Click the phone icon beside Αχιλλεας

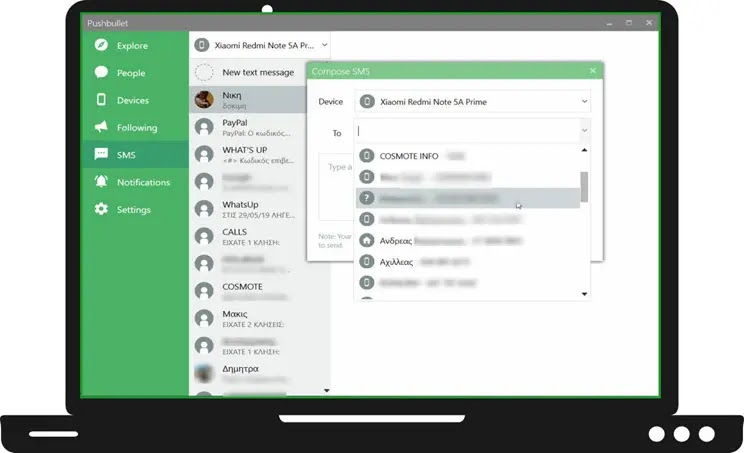pyautogui.click(x=366, y=261)
